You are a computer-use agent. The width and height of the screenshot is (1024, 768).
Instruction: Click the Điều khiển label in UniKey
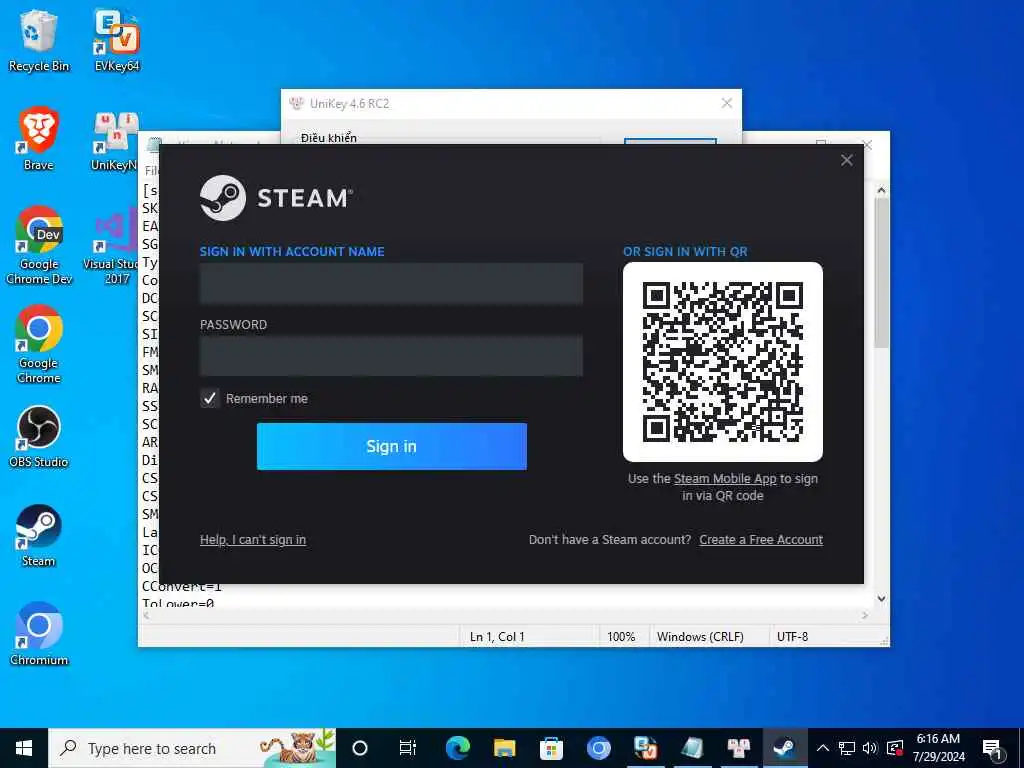[329, 138]
